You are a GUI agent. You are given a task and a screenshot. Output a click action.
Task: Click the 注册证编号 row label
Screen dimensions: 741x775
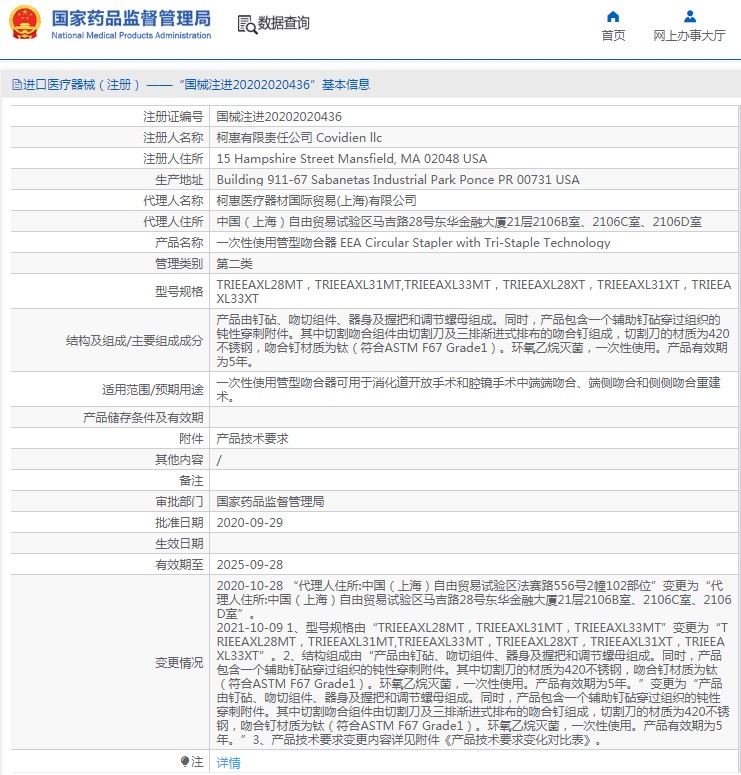click(173, 117)
